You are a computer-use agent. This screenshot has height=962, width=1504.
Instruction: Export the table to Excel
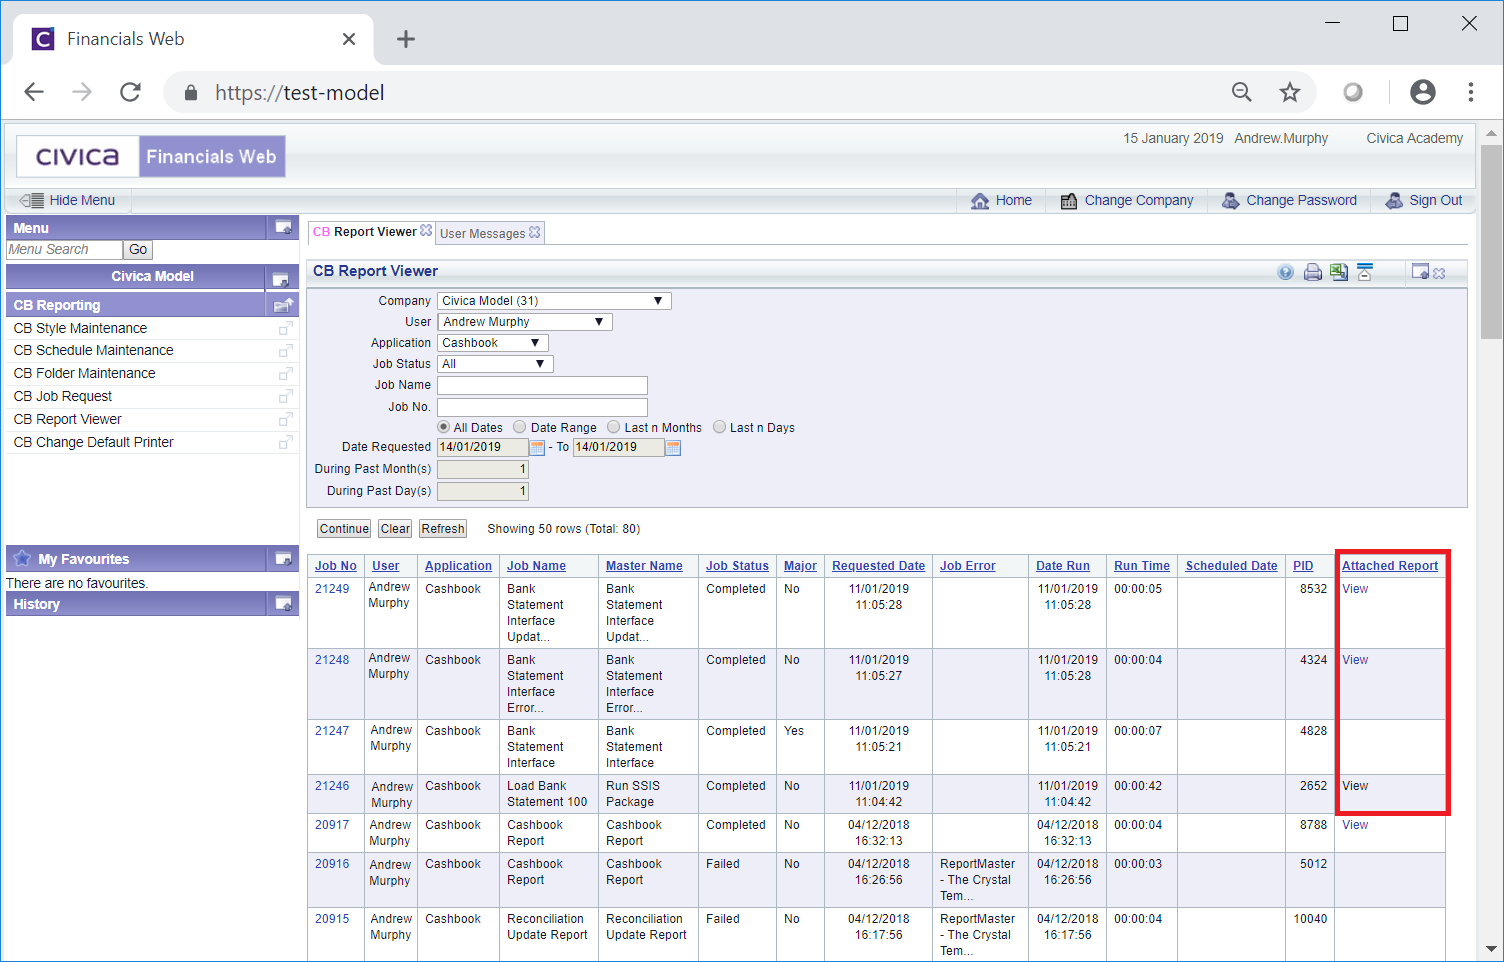(1339, 272)
